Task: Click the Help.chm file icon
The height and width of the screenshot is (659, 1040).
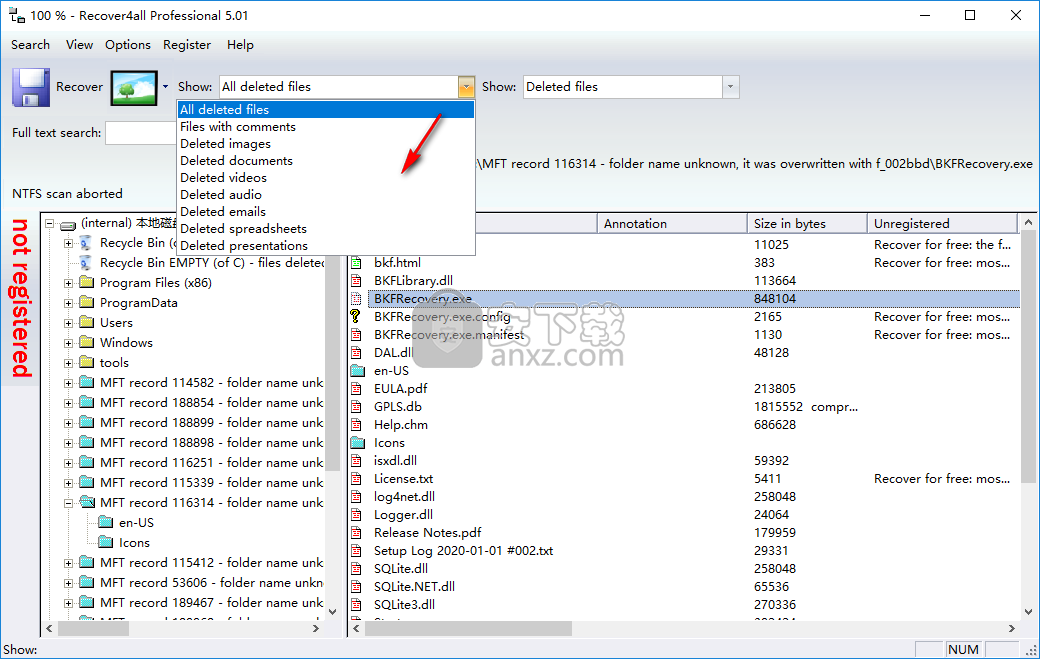Action: click(x=356, y=424)
